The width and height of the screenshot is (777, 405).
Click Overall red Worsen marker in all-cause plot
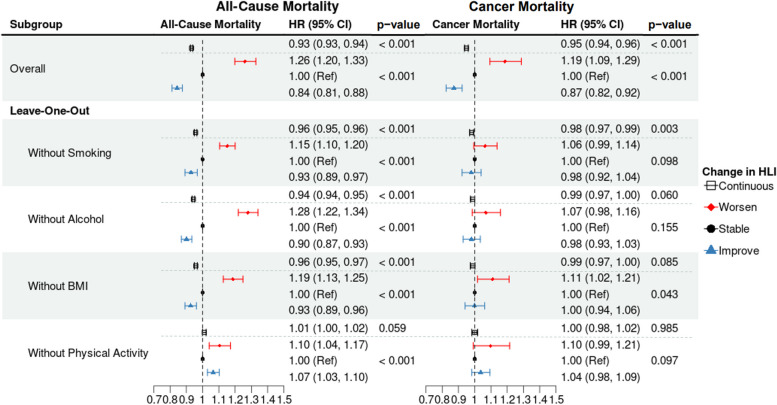tap(245, 61)
